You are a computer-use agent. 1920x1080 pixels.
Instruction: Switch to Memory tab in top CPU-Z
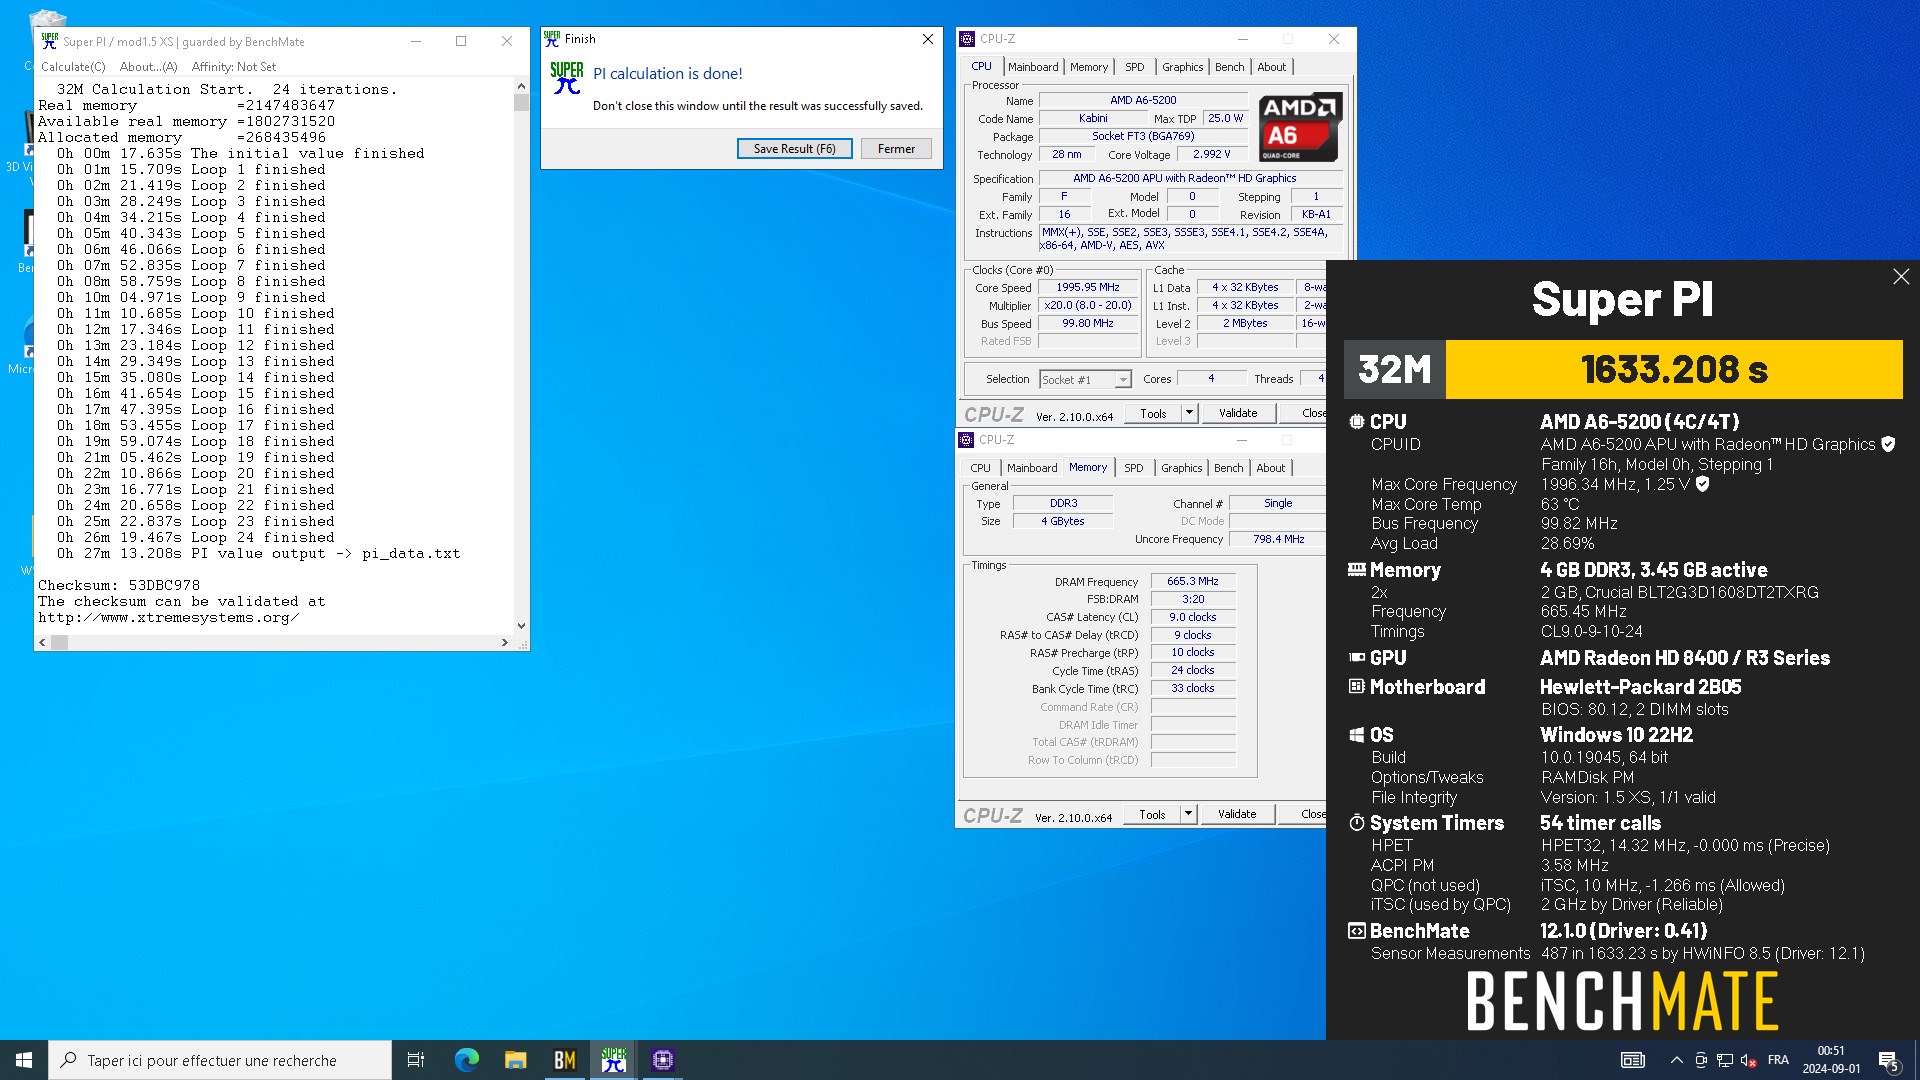[x=1089, y=67]
